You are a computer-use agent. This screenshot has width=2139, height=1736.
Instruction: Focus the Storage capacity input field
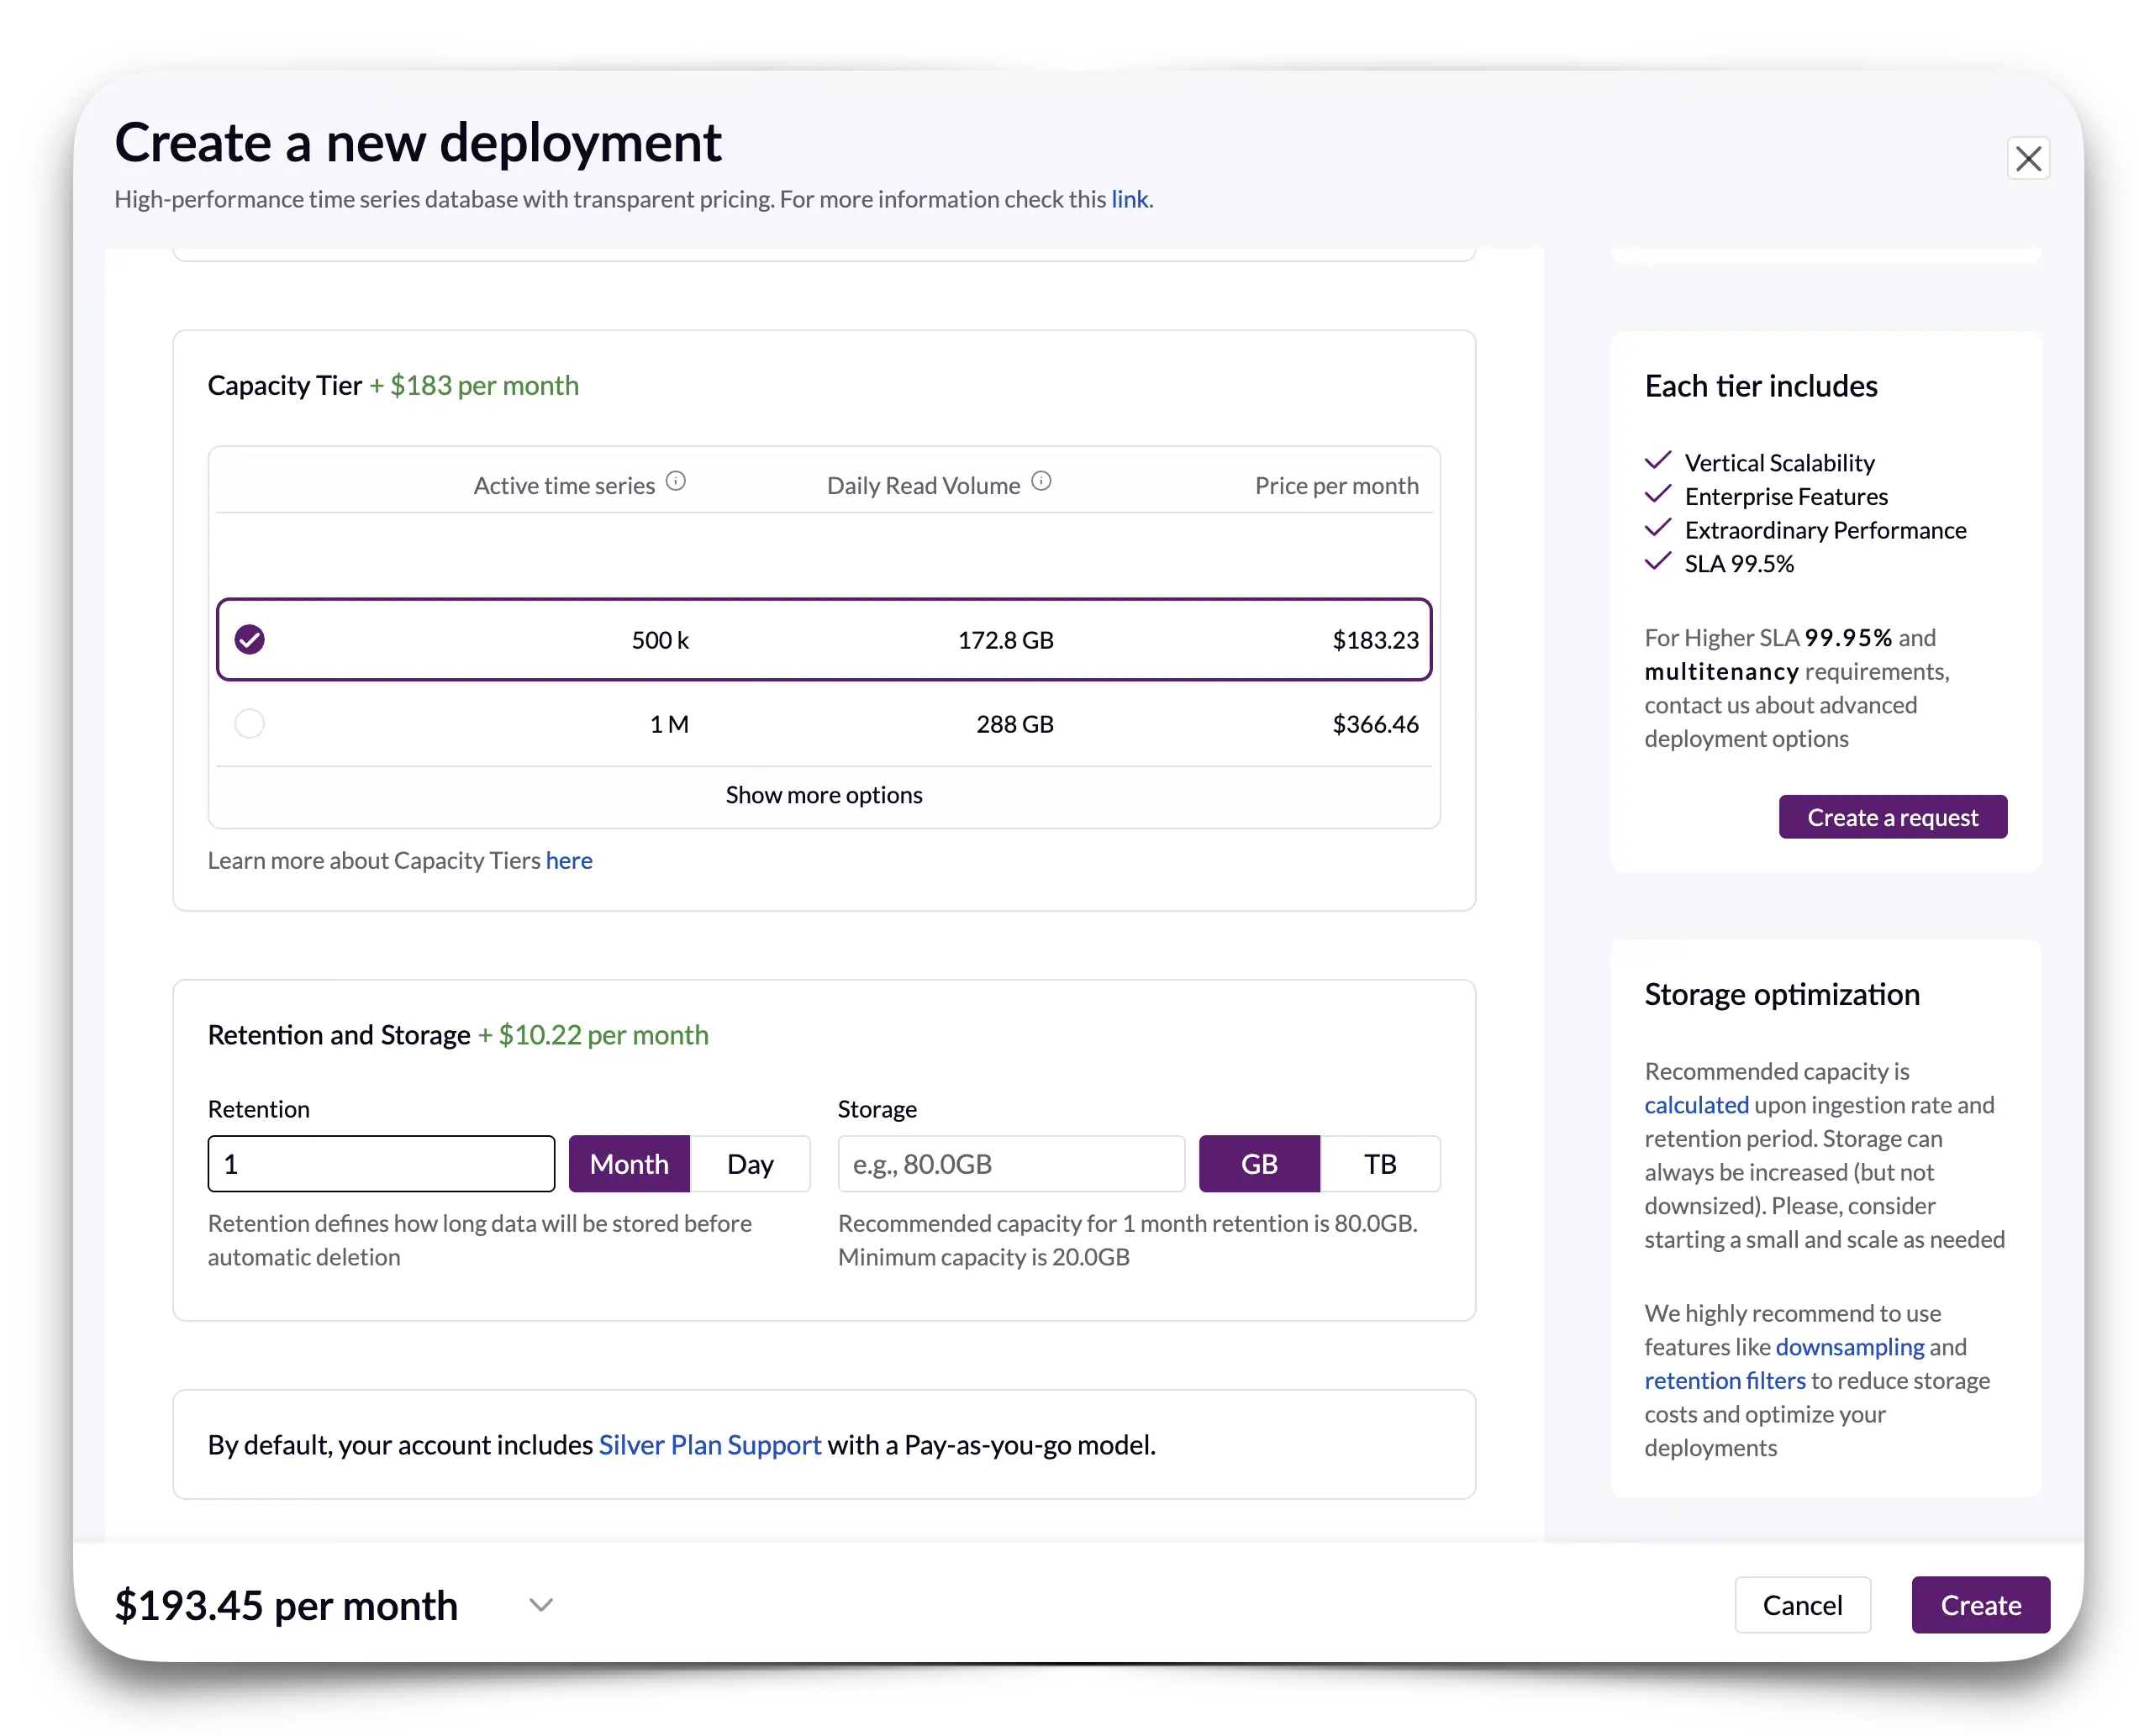click(x=1011, y=1164)
